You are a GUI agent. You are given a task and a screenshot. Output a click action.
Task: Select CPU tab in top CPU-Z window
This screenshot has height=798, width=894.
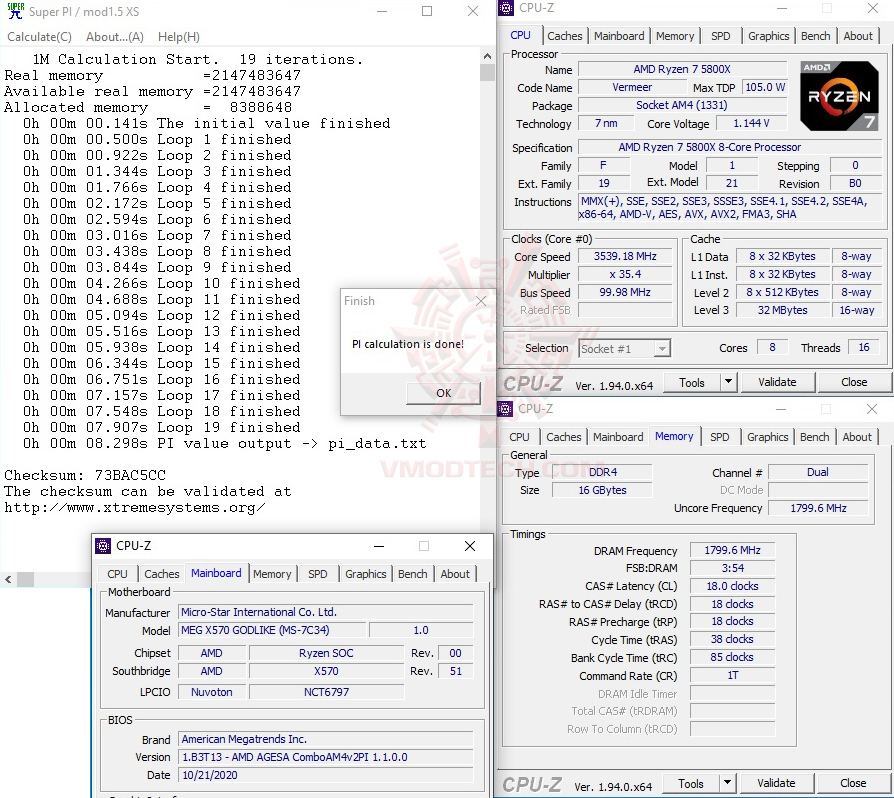click(520, 35)
